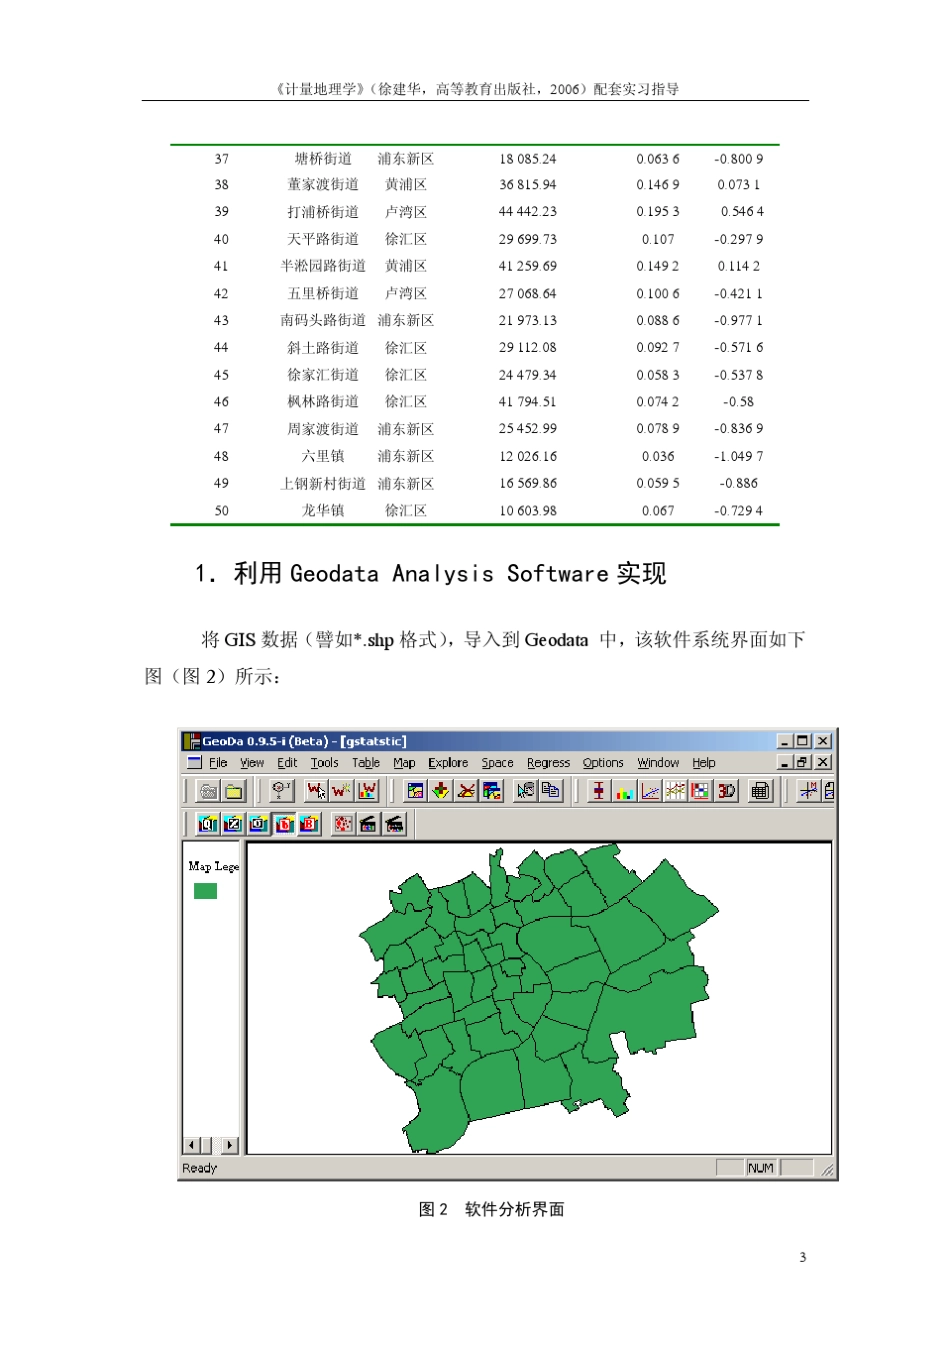Maximize the GeoDa main window
950x1345 pixels.
click(801, 741)
